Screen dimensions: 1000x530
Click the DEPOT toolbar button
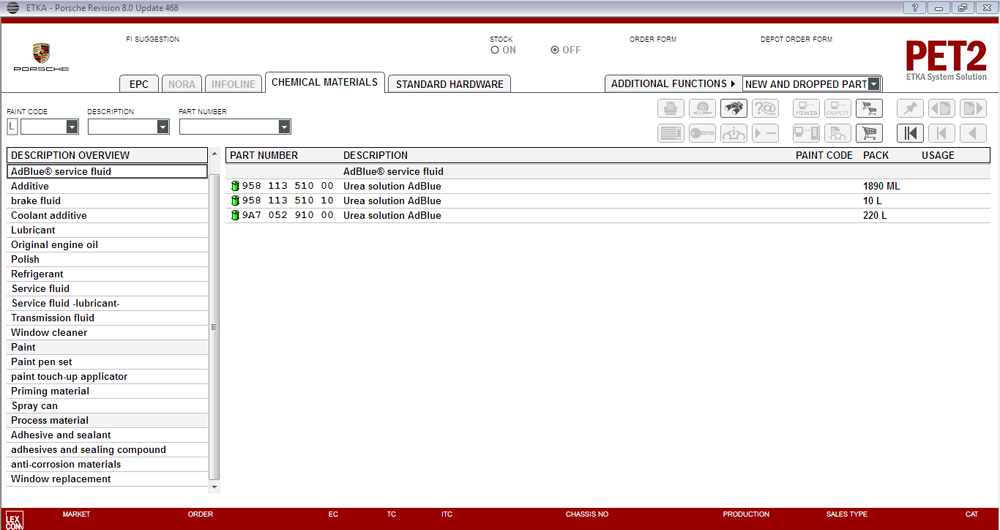pos(837,108)
